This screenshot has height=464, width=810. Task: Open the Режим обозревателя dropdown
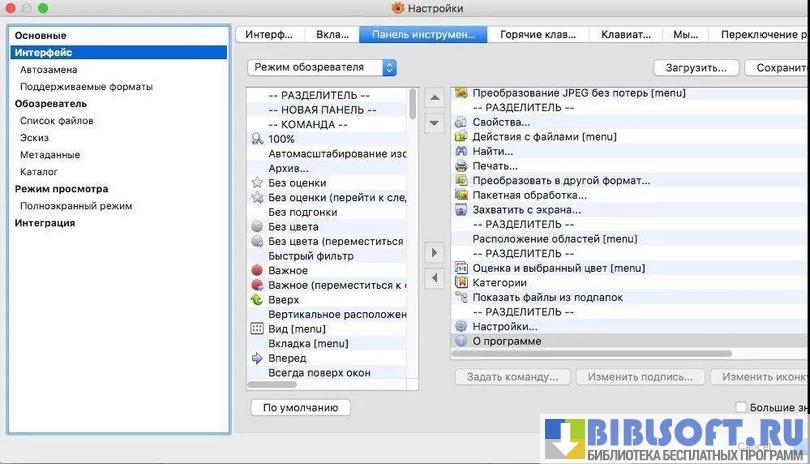(x=322, y=68)
